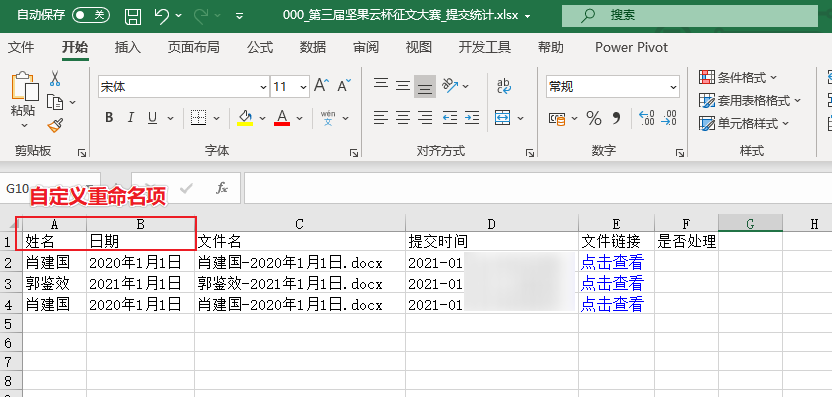
Task: Expand the Undo history arrow
Action: 178,15
